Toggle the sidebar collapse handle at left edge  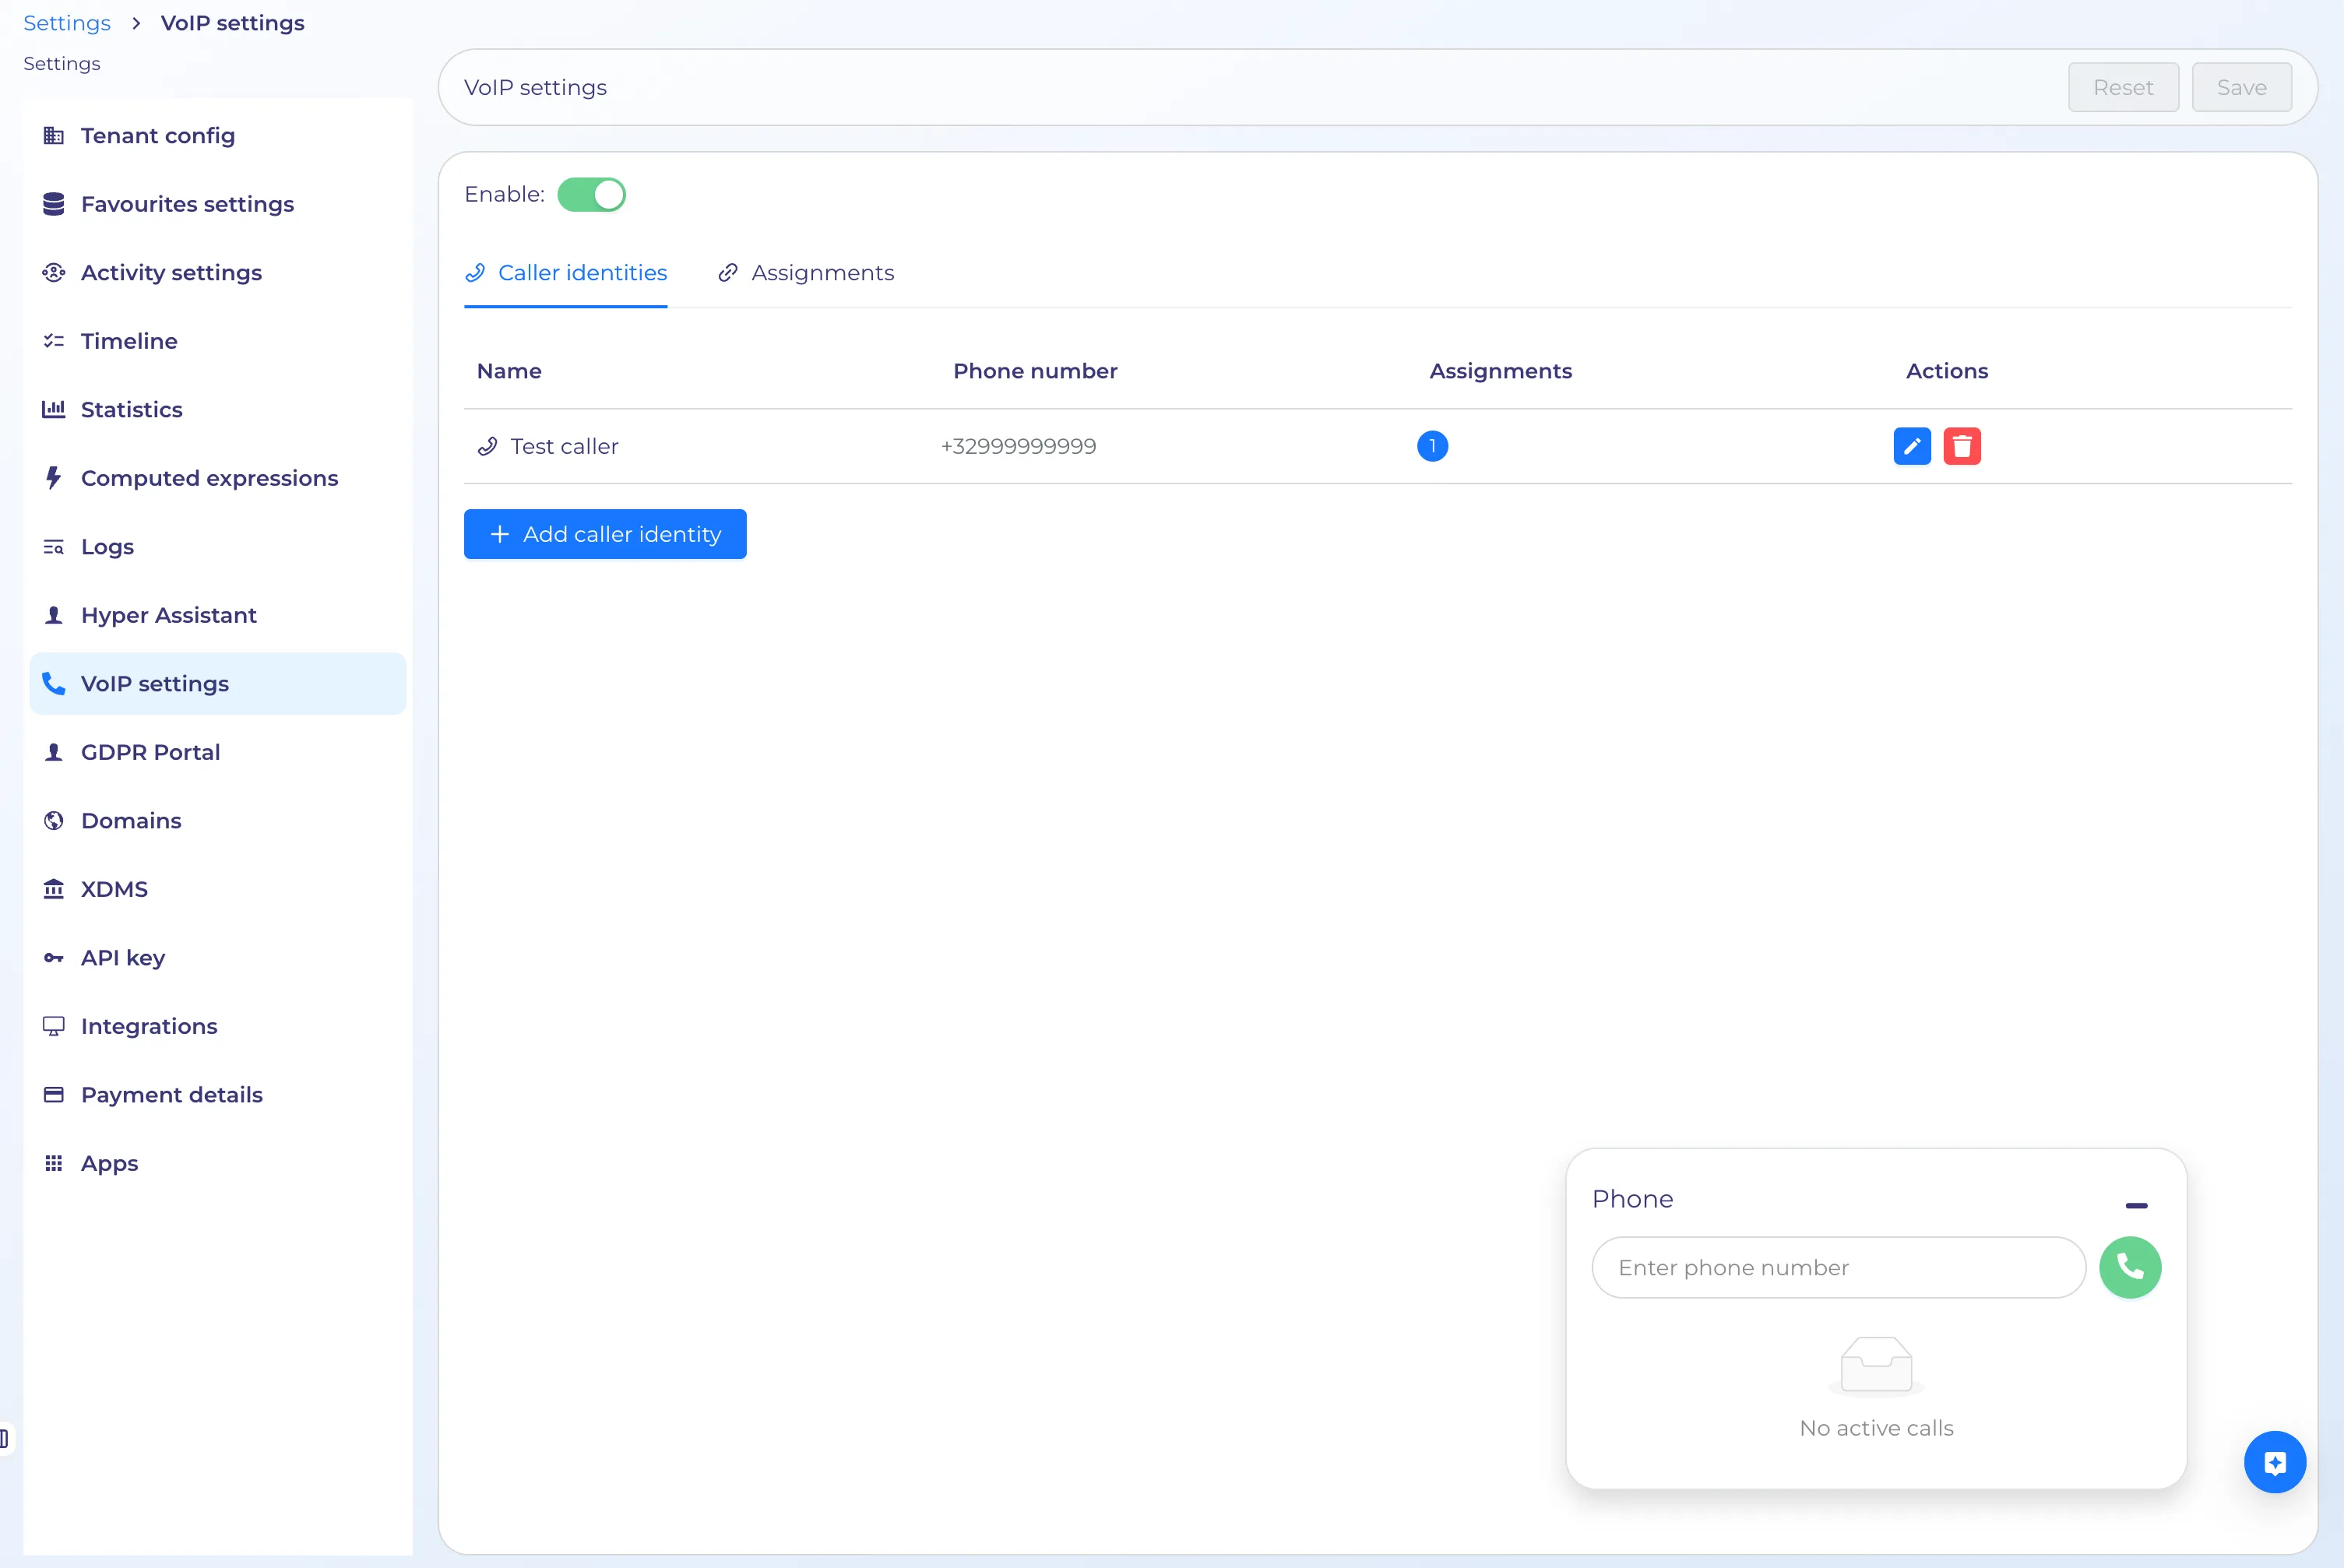(x=5, y=1439)
